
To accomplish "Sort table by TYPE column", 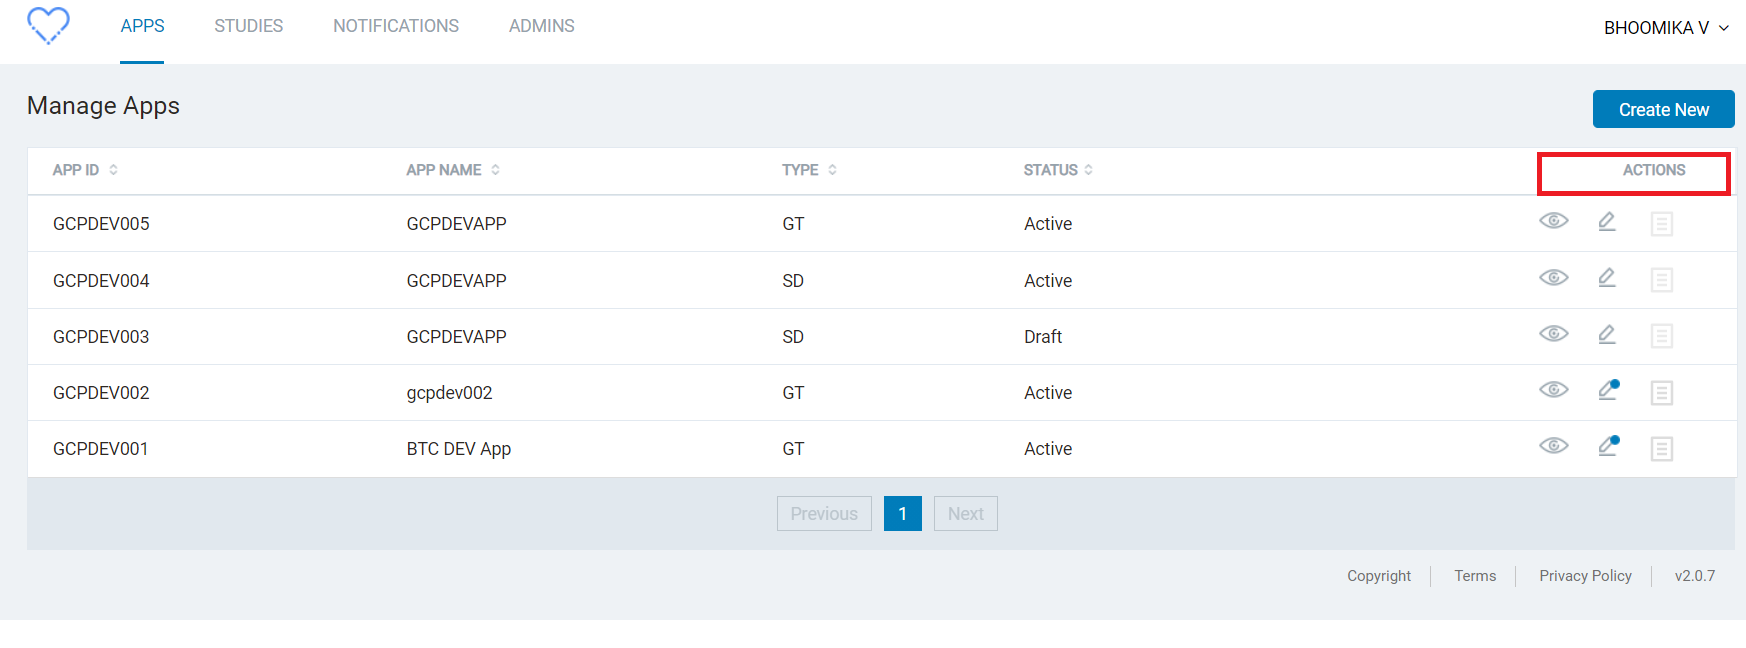I will coord(809,170).
